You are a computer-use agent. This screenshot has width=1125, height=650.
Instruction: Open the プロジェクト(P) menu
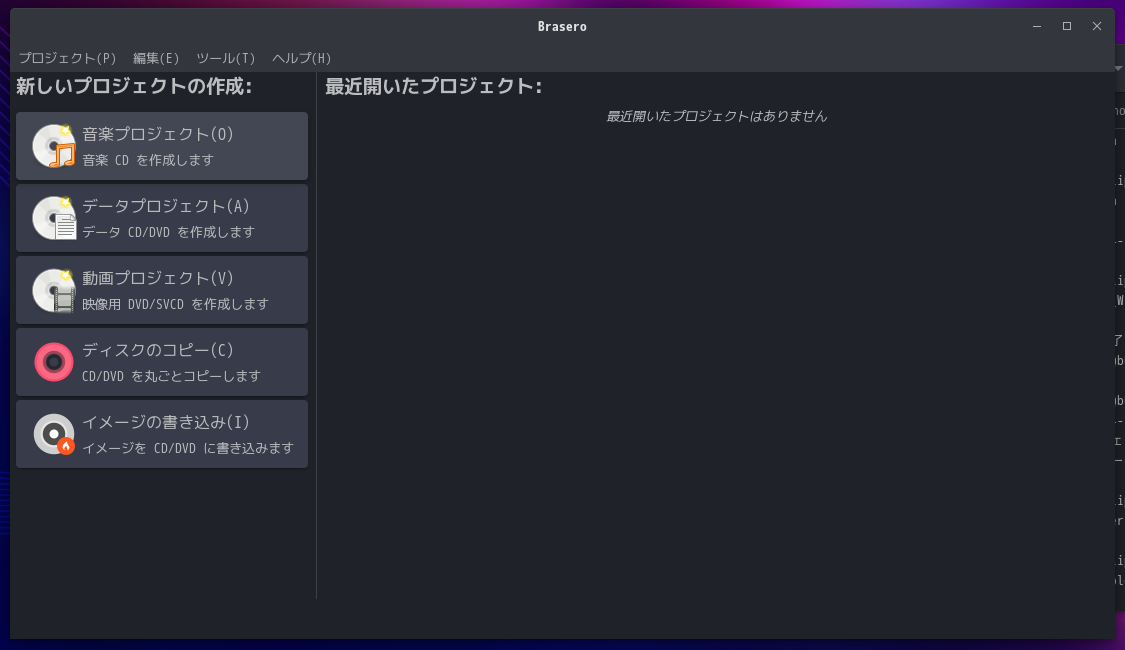coord(67,58)
